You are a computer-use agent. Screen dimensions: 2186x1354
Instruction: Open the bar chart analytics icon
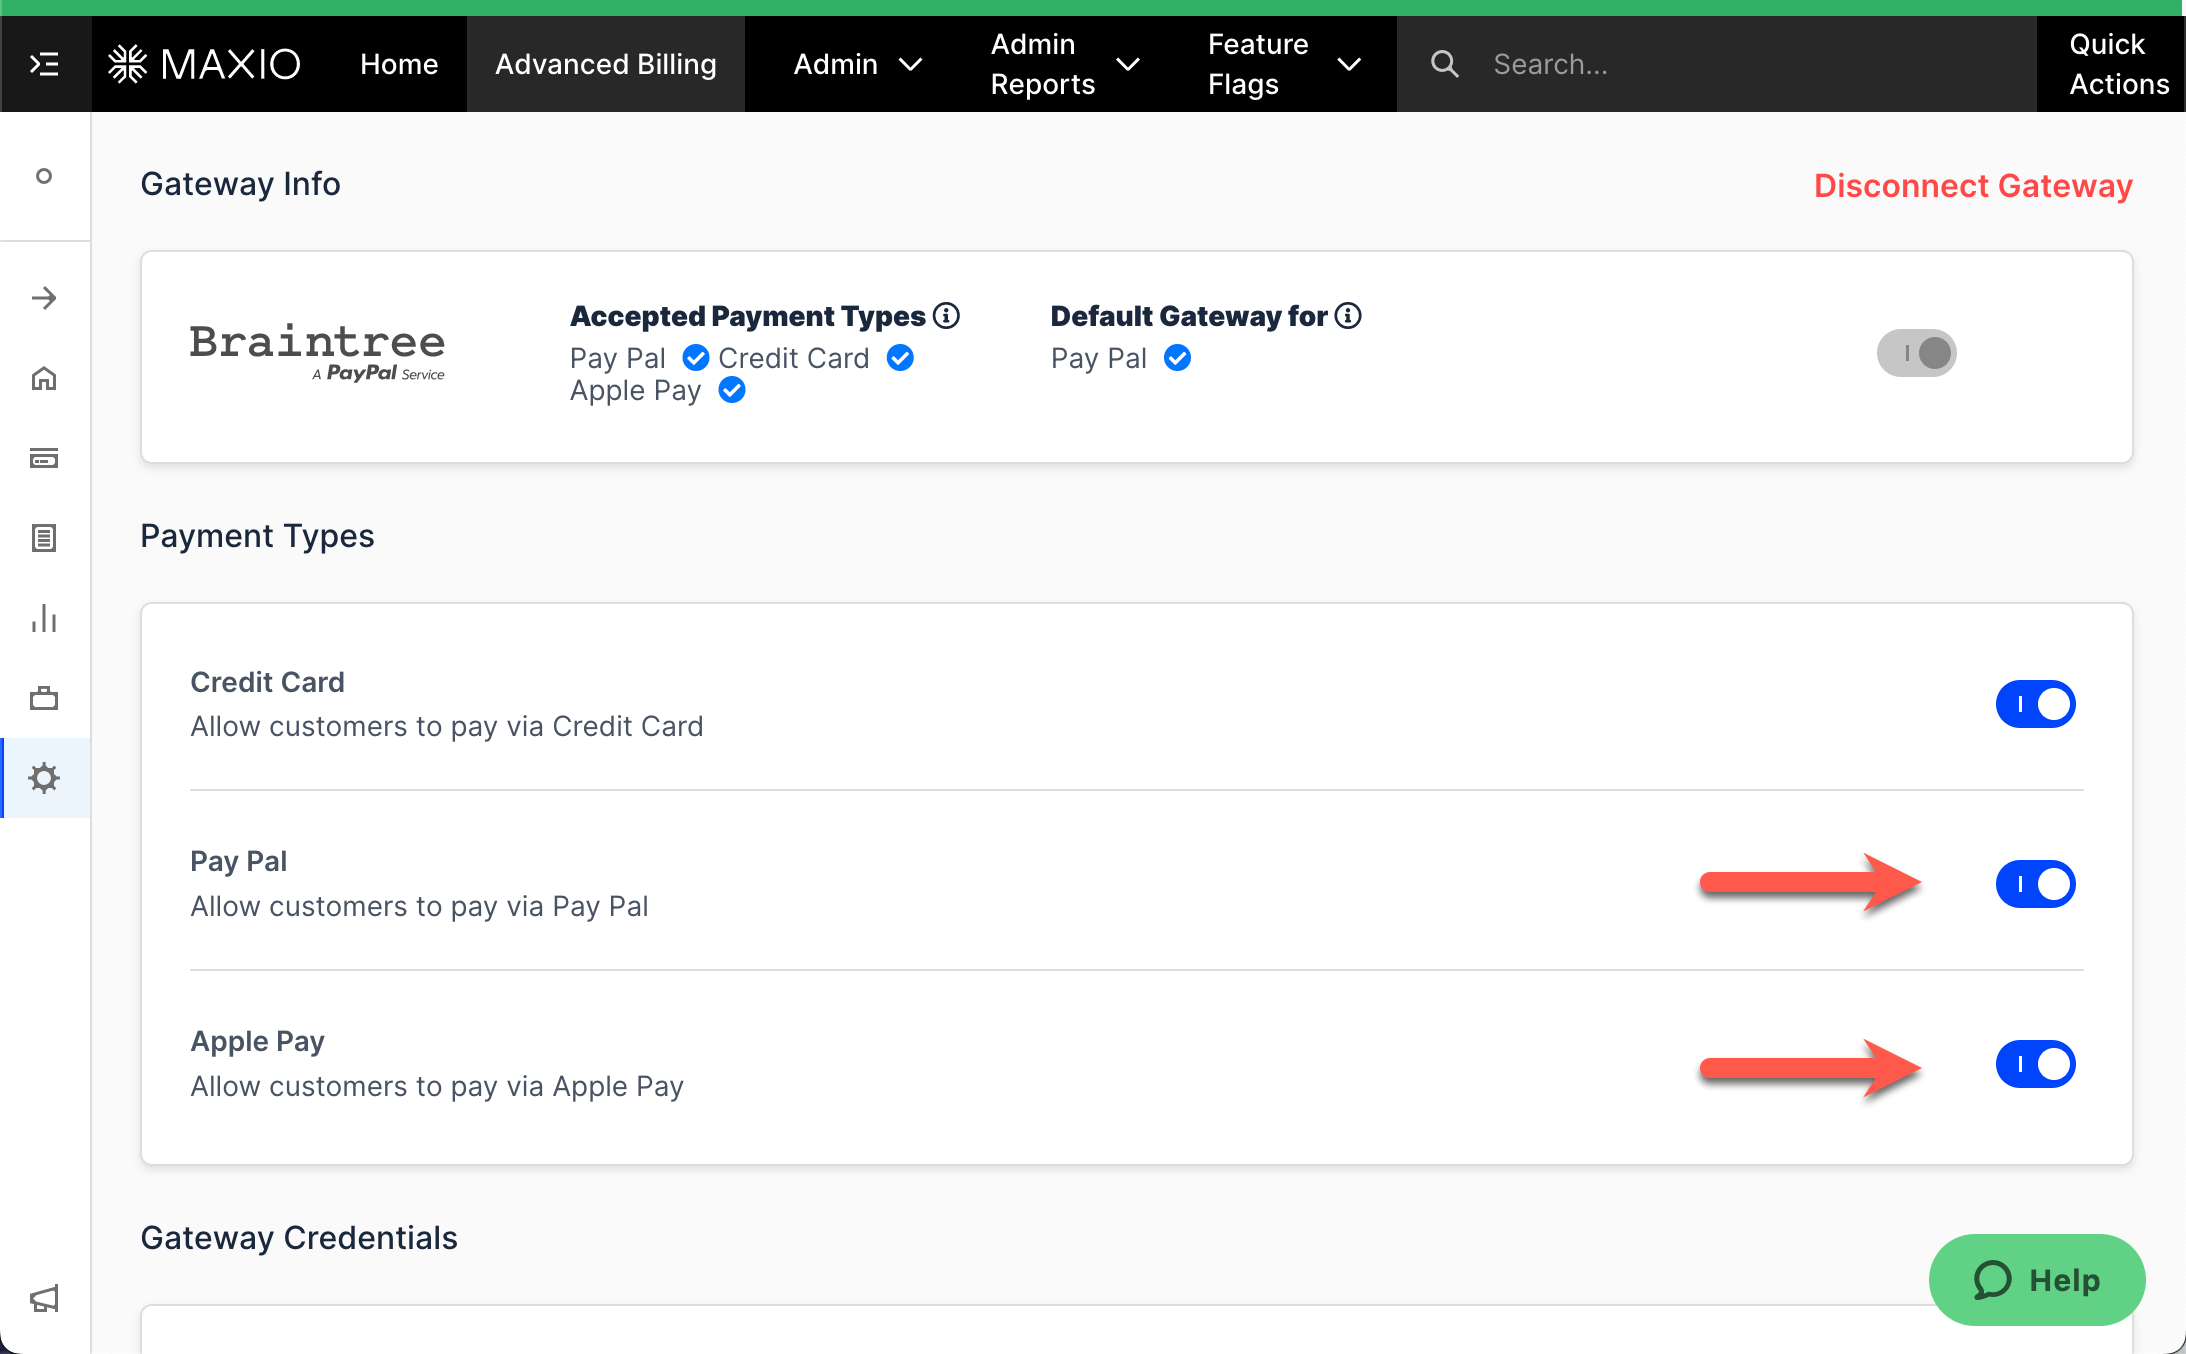coord(44,618)
